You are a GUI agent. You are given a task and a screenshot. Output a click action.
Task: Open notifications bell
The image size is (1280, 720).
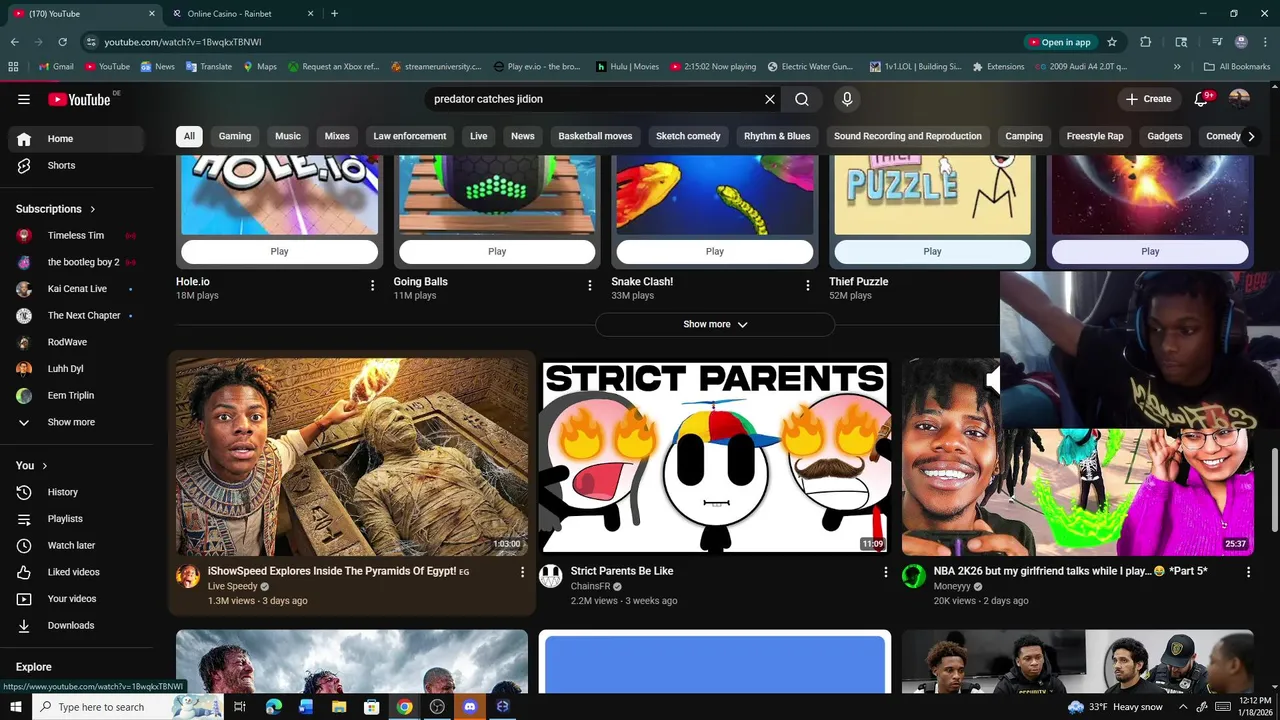pos(1201,99)
